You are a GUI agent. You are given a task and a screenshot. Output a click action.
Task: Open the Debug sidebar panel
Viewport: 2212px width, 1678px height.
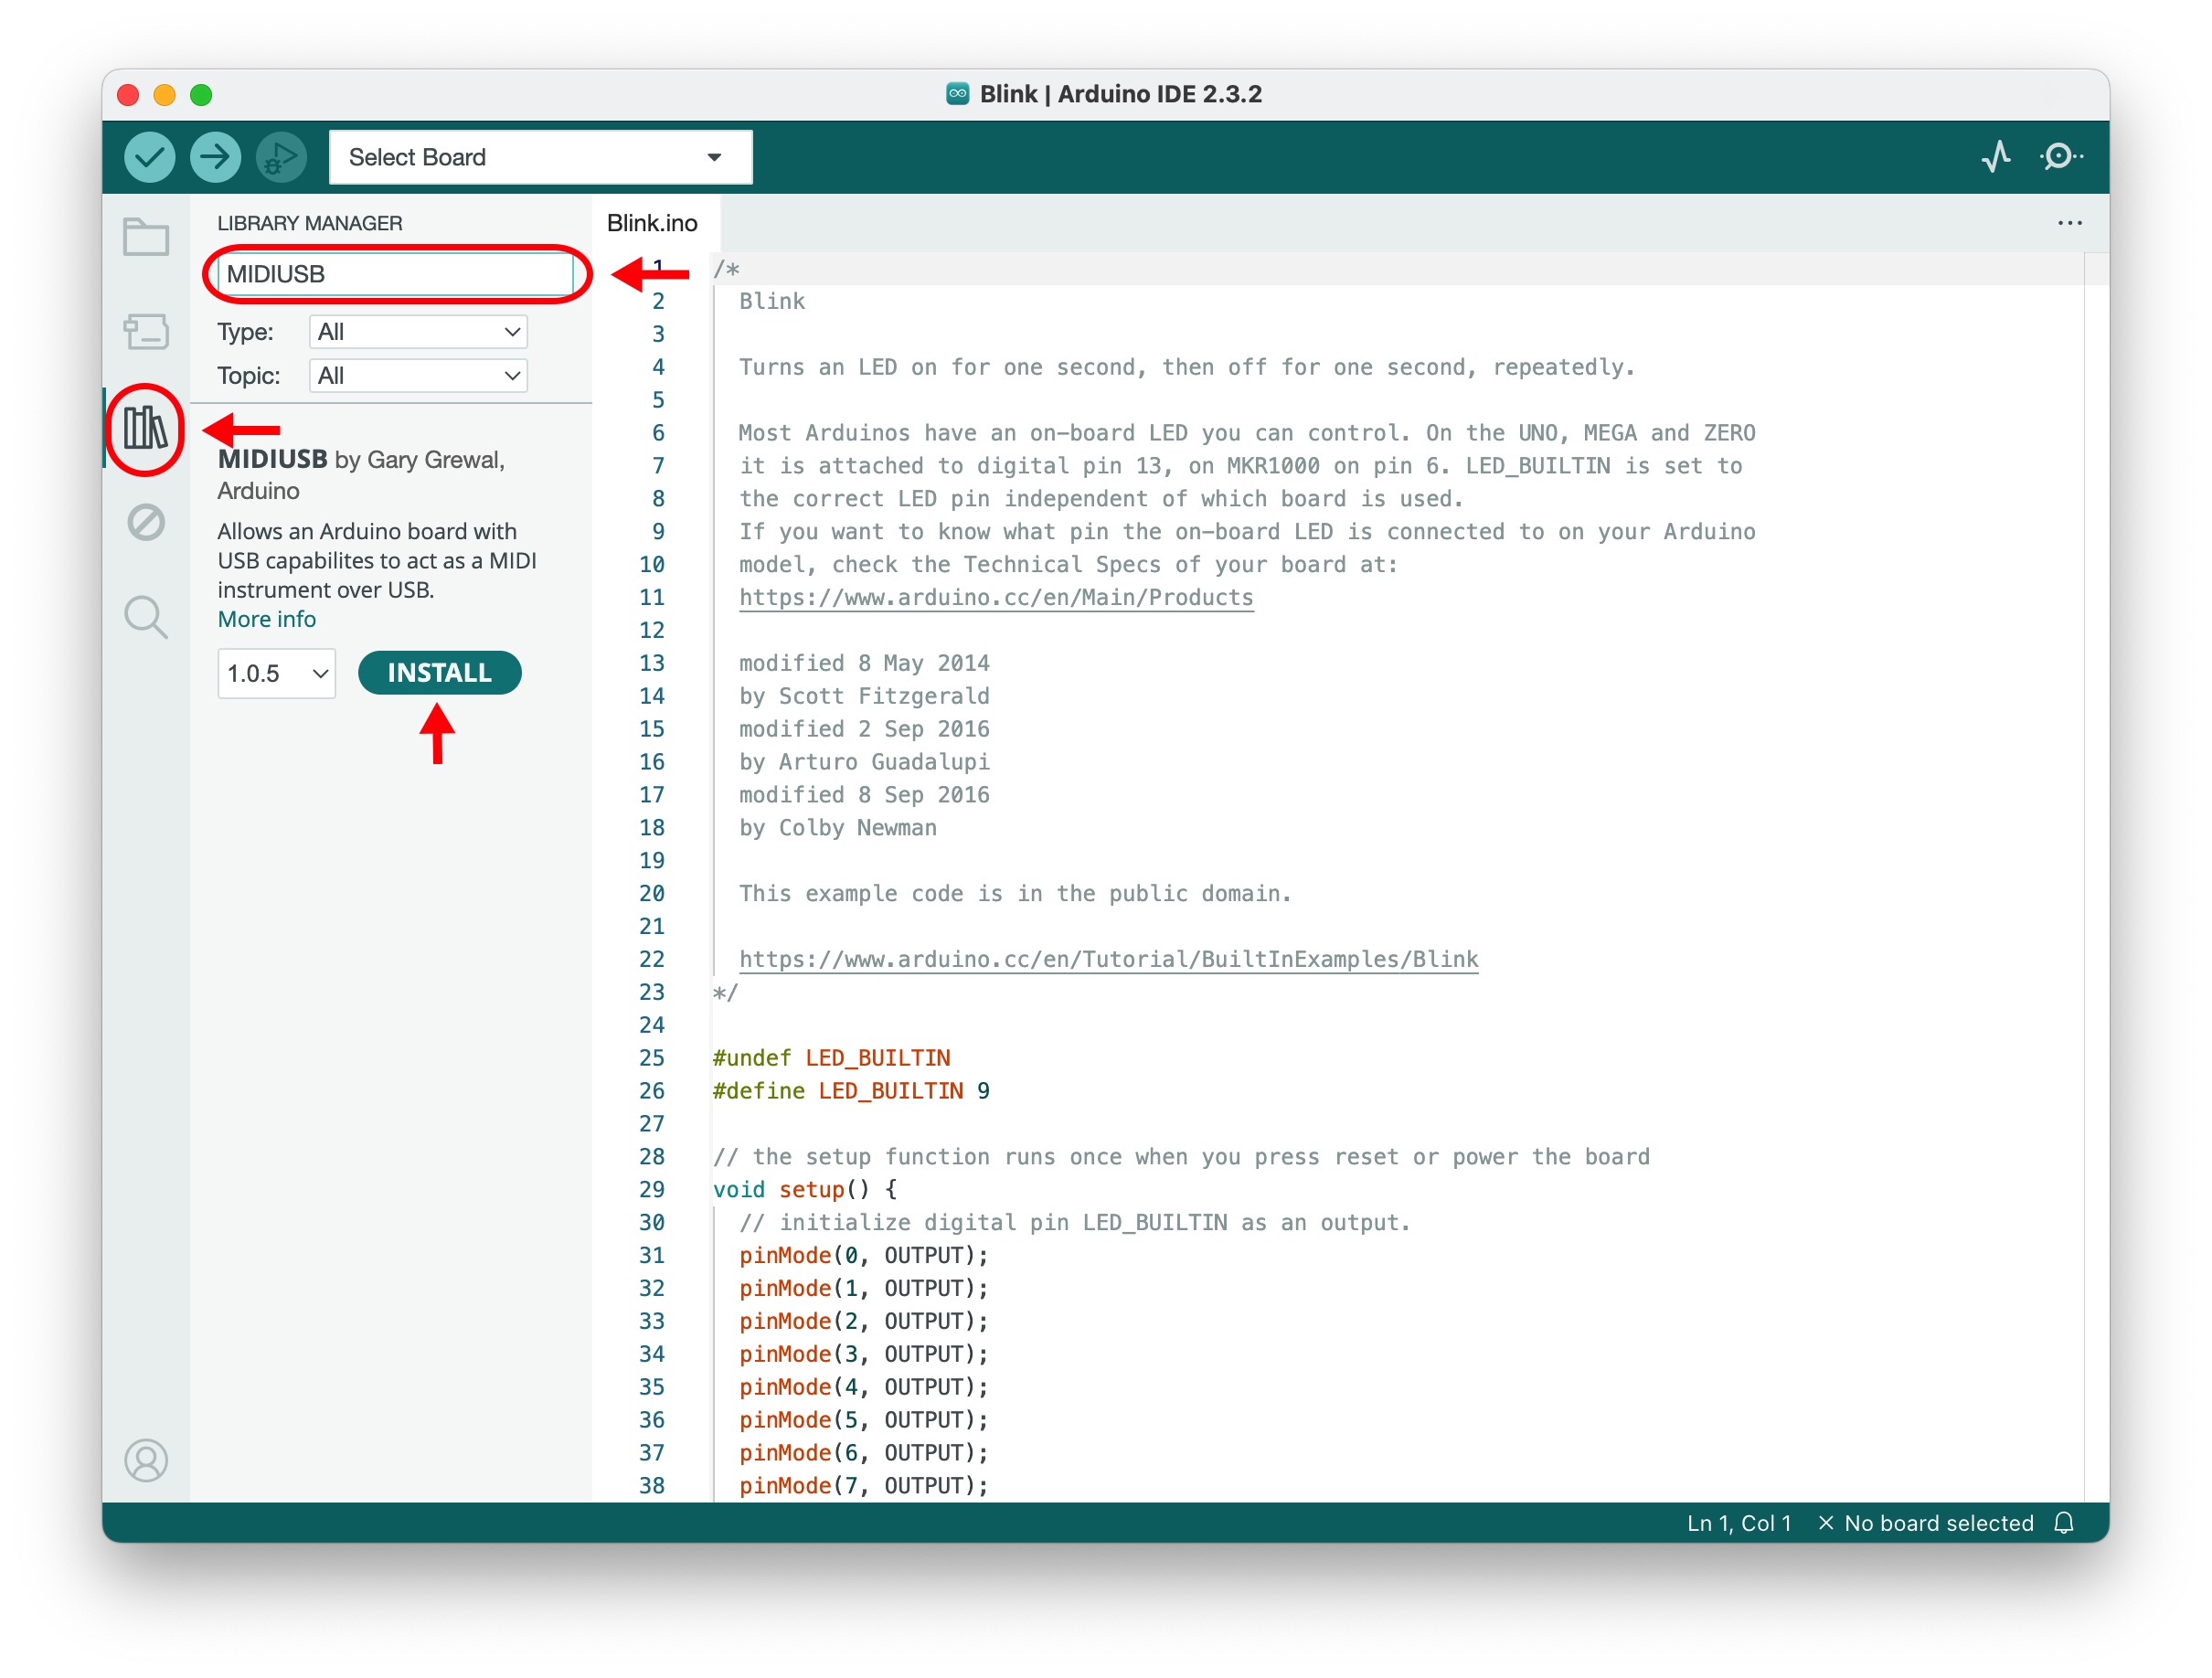tap(146, 522)
